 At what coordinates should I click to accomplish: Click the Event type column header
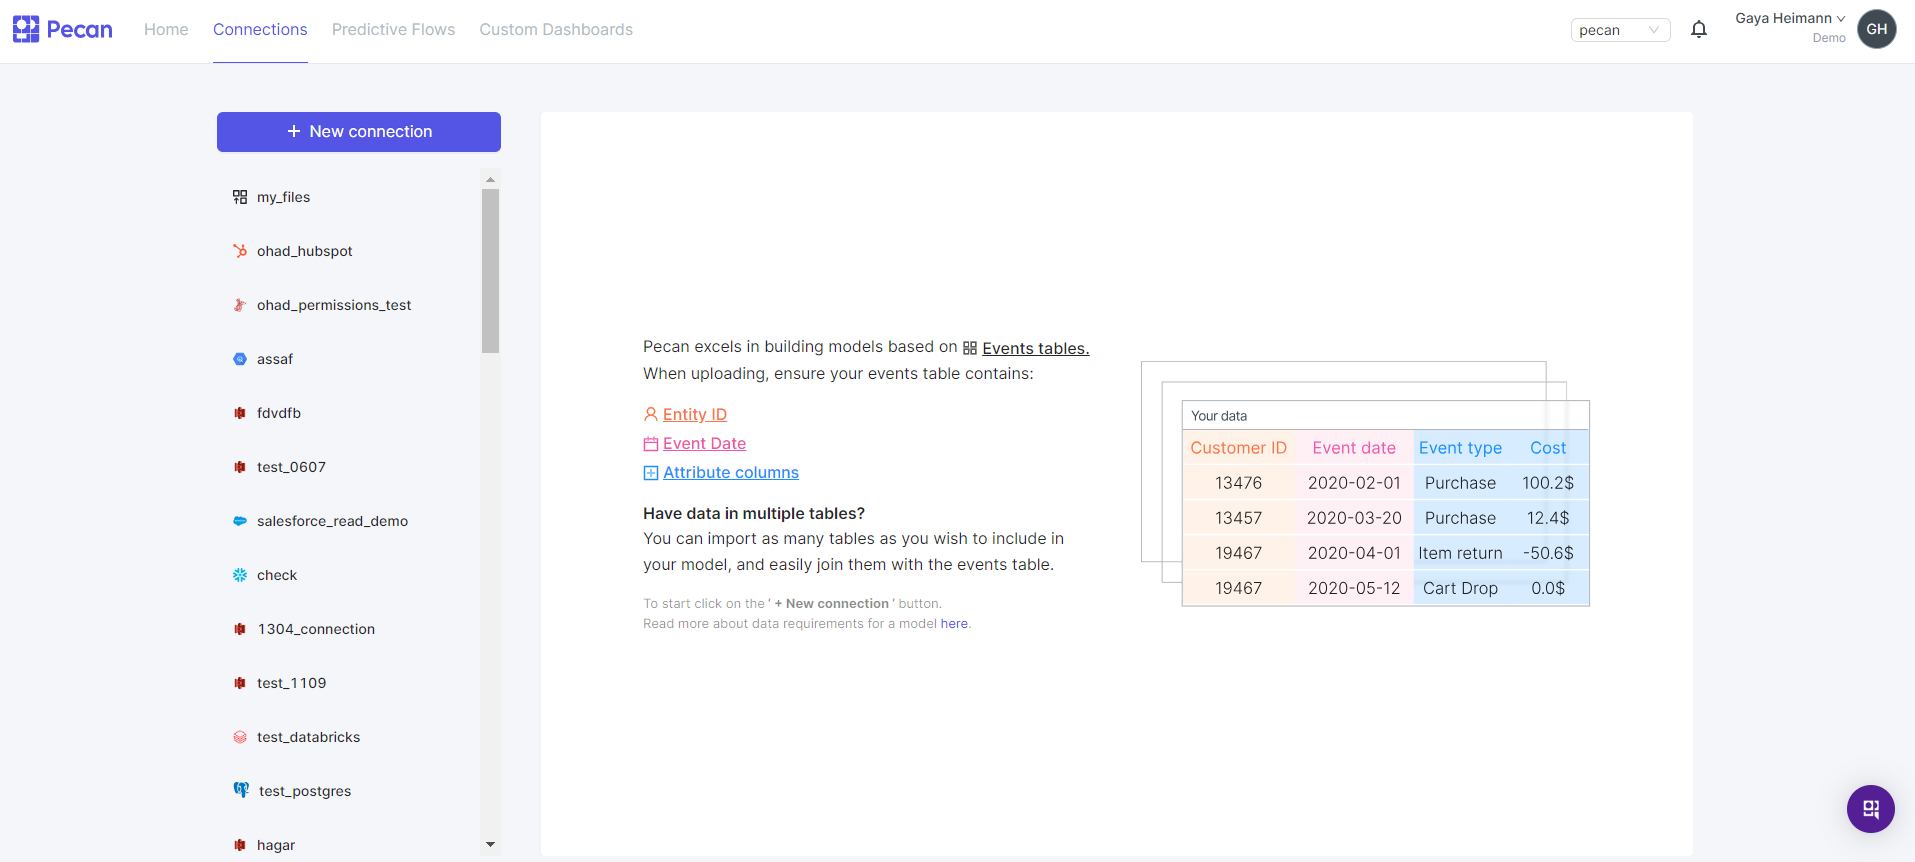coord(1460,448)
